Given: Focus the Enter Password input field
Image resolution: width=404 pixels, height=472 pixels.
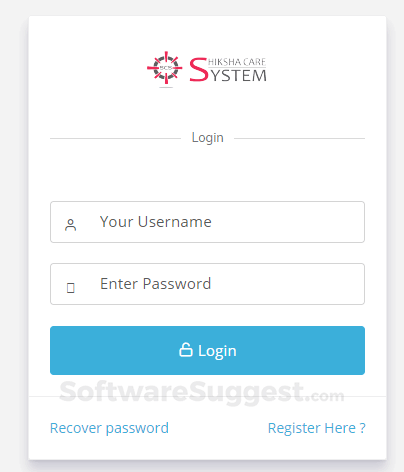Looking at the screenshot, I should 207,284.
